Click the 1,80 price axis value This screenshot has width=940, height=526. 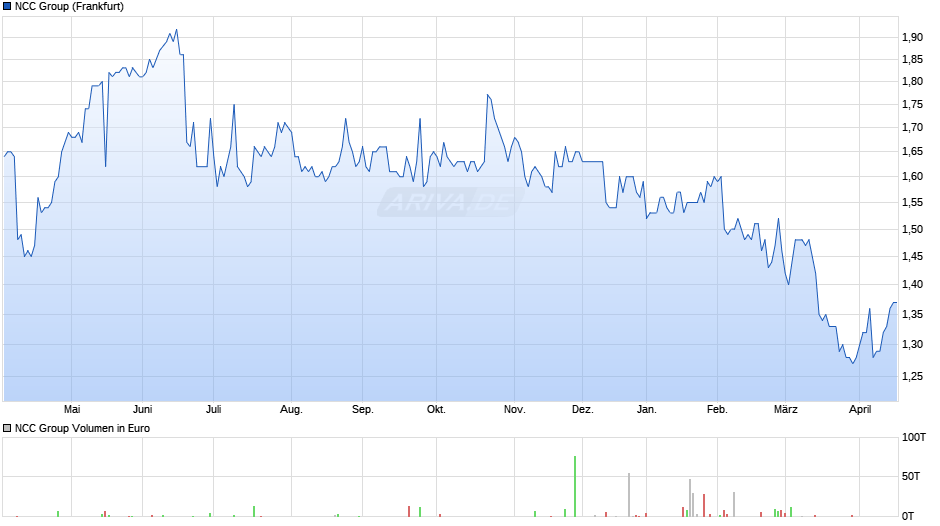[912, 82]
